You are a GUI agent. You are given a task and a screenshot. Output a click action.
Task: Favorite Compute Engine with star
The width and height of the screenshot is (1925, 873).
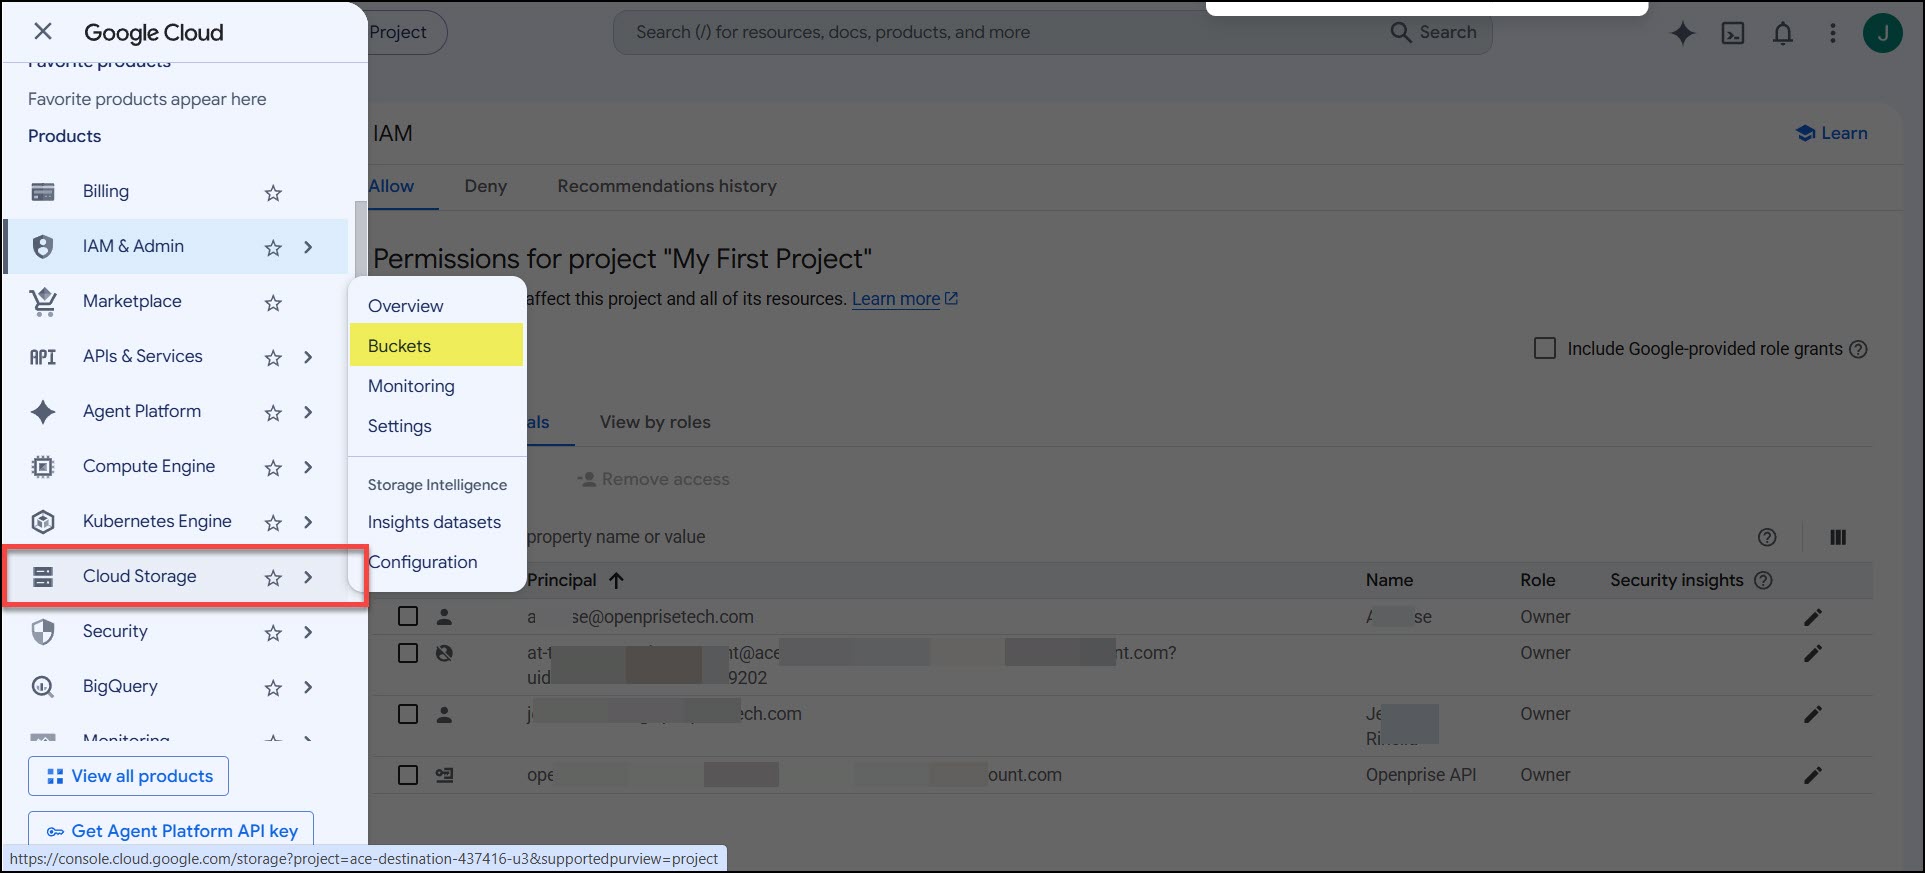(273, 468)
